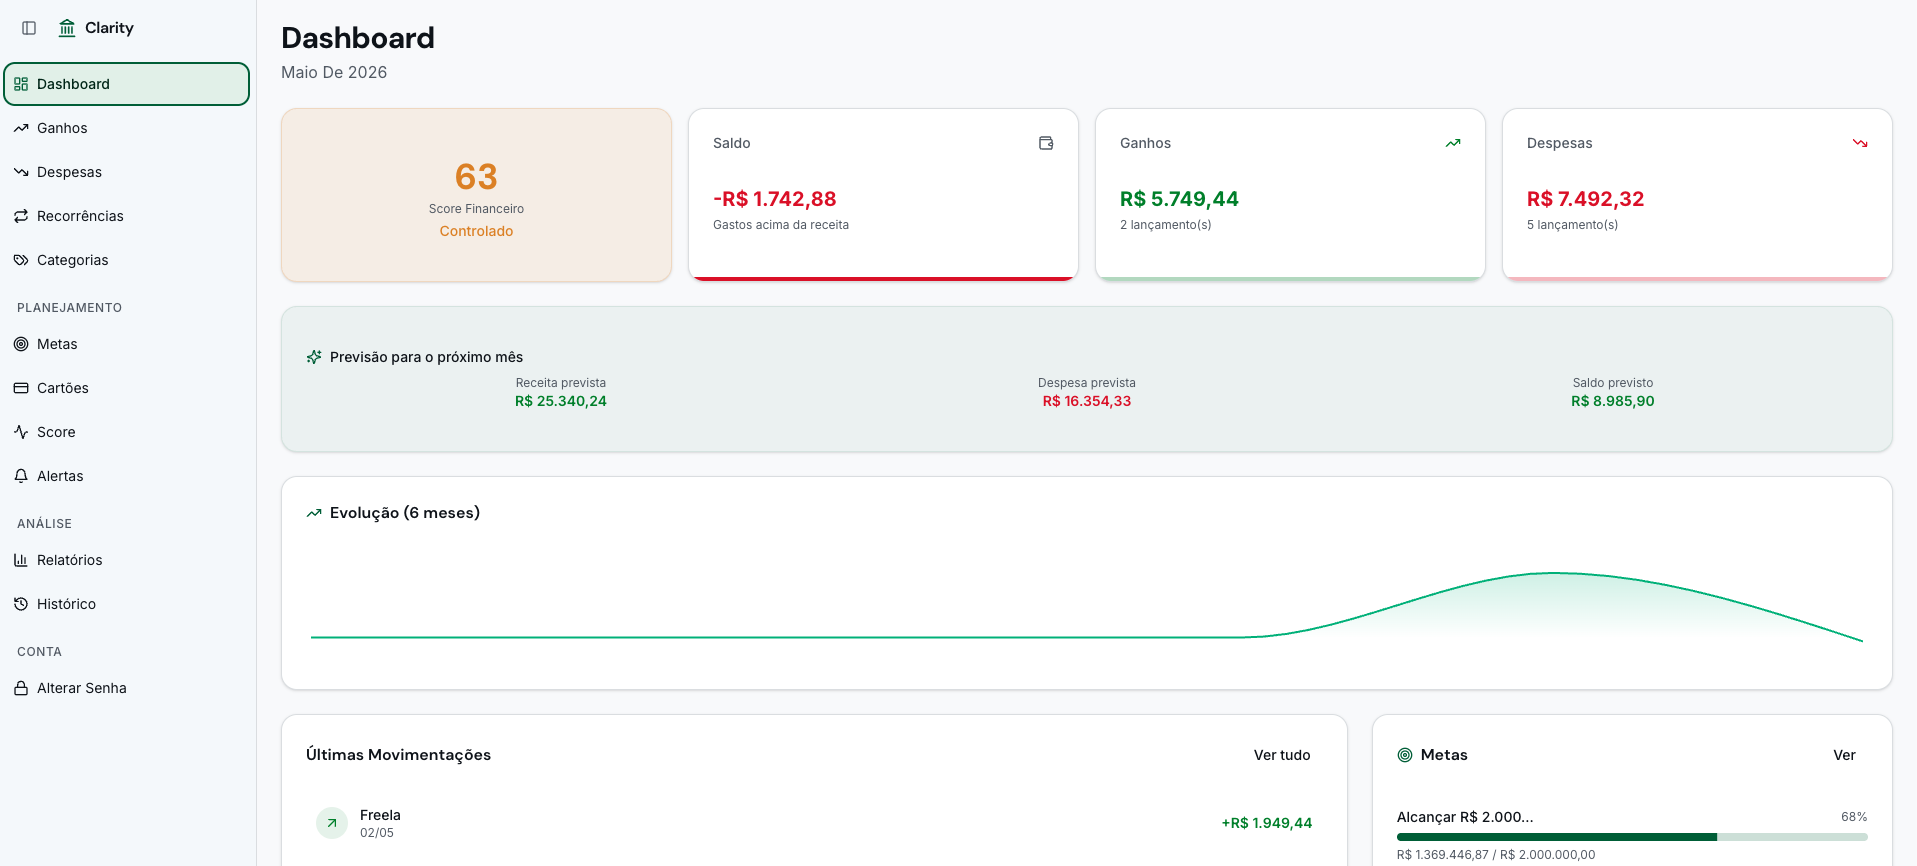Open the Saldo summary card

(x=883, y=195)
